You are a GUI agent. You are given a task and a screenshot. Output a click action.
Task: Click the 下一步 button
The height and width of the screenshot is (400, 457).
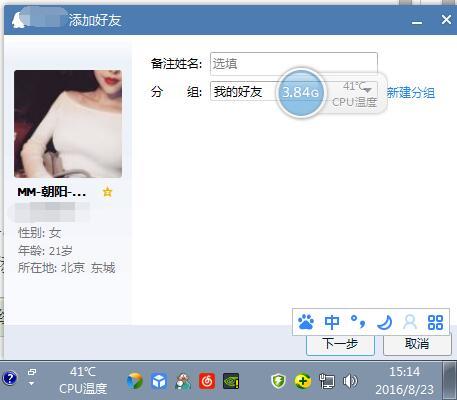pyautogui.click(x=340, y=344)
